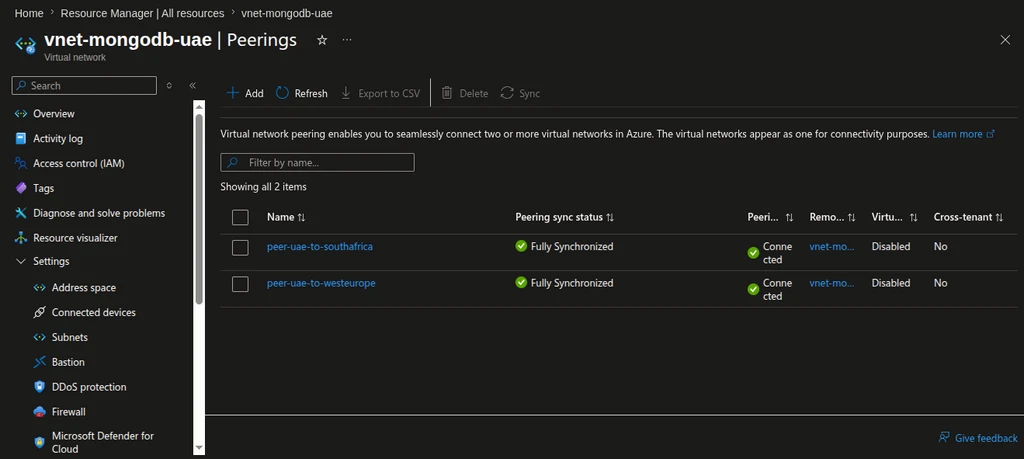The width and height of the screenshot is (1024, 459).
Task: Focus the sidebar Search field
Action: [84, 86]
